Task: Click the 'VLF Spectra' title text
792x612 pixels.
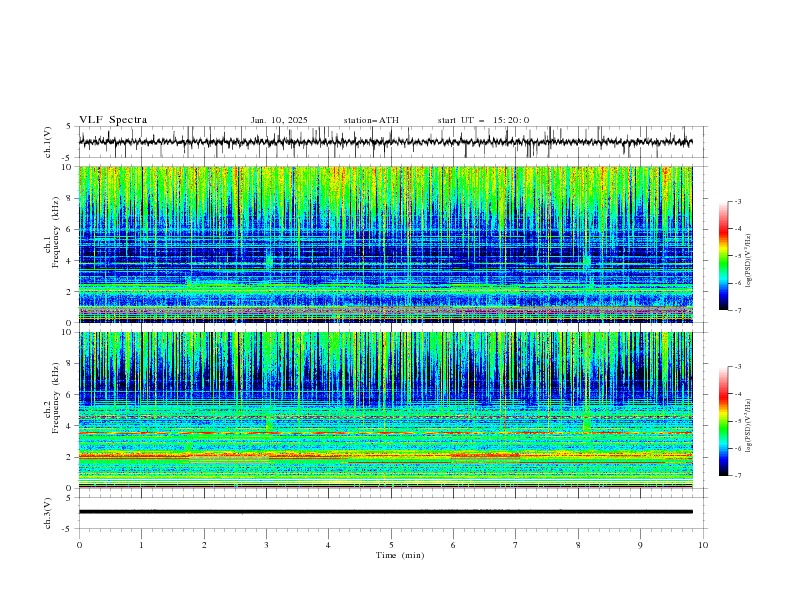Action: point(113,120)
